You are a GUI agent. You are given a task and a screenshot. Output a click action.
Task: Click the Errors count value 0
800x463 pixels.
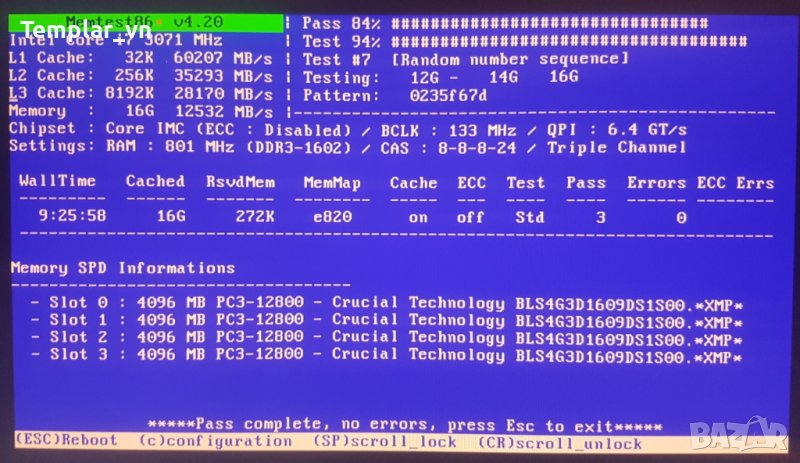681,216
